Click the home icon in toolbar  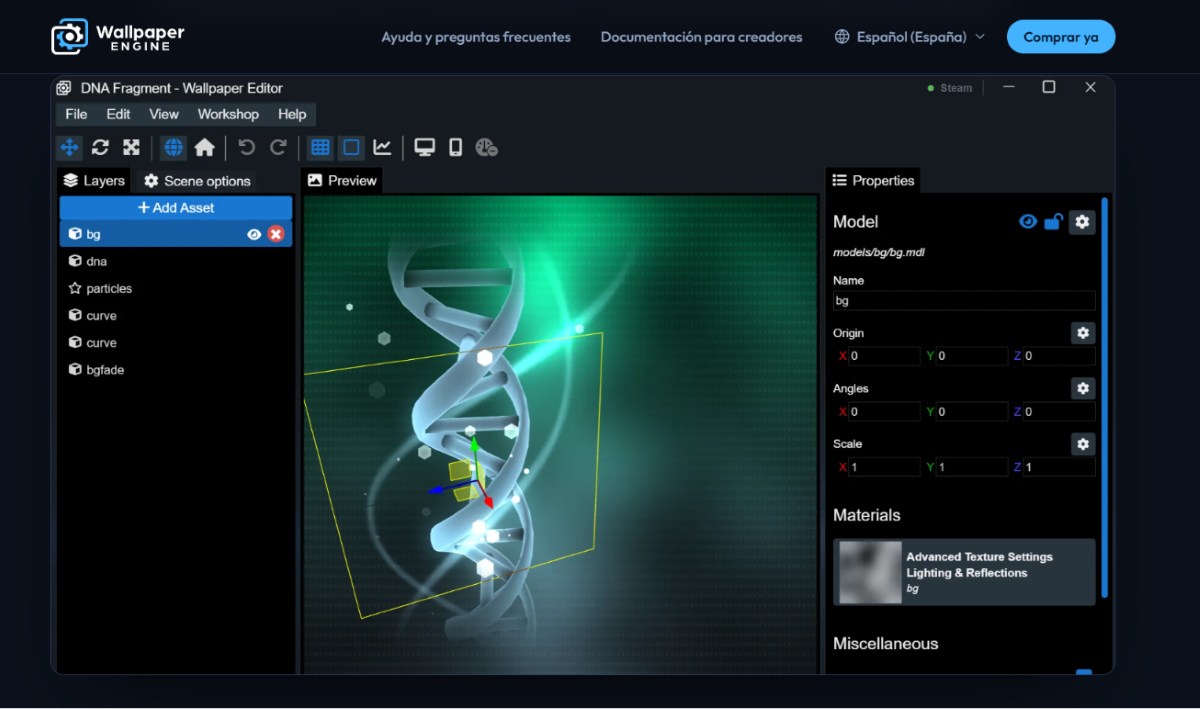[205, 148]
